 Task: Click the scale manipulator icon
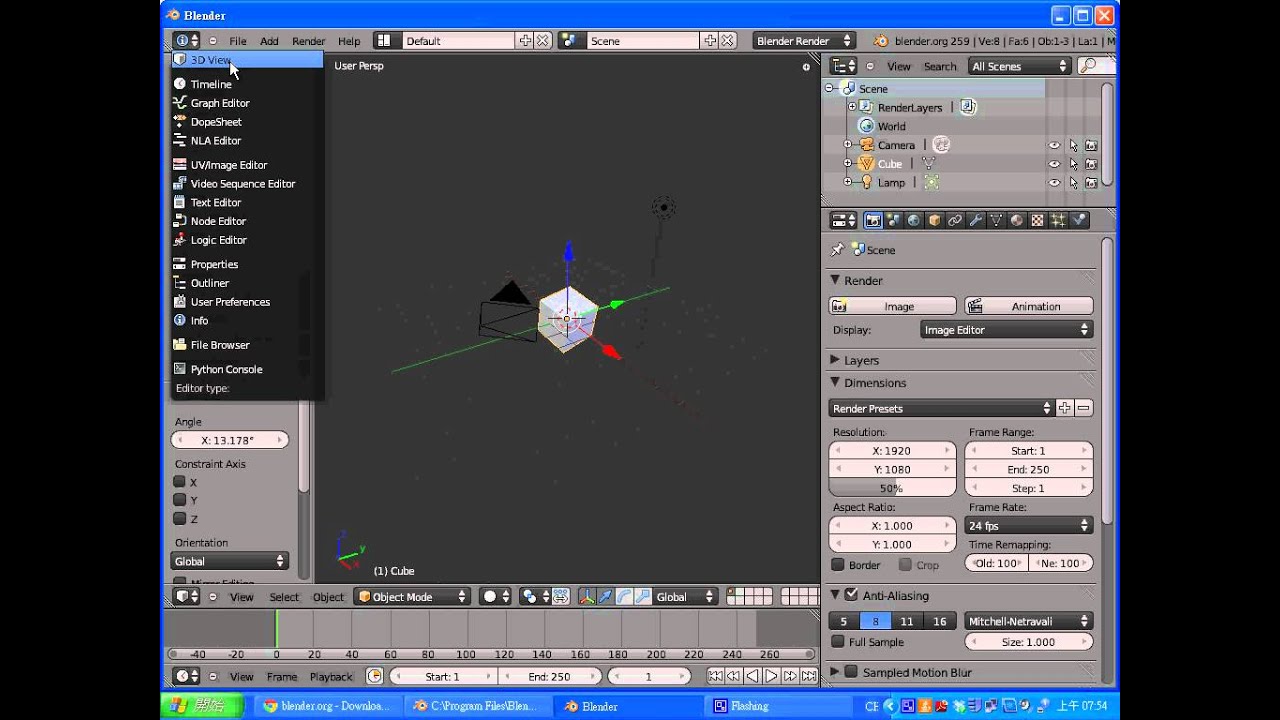(x=643, y=597)
